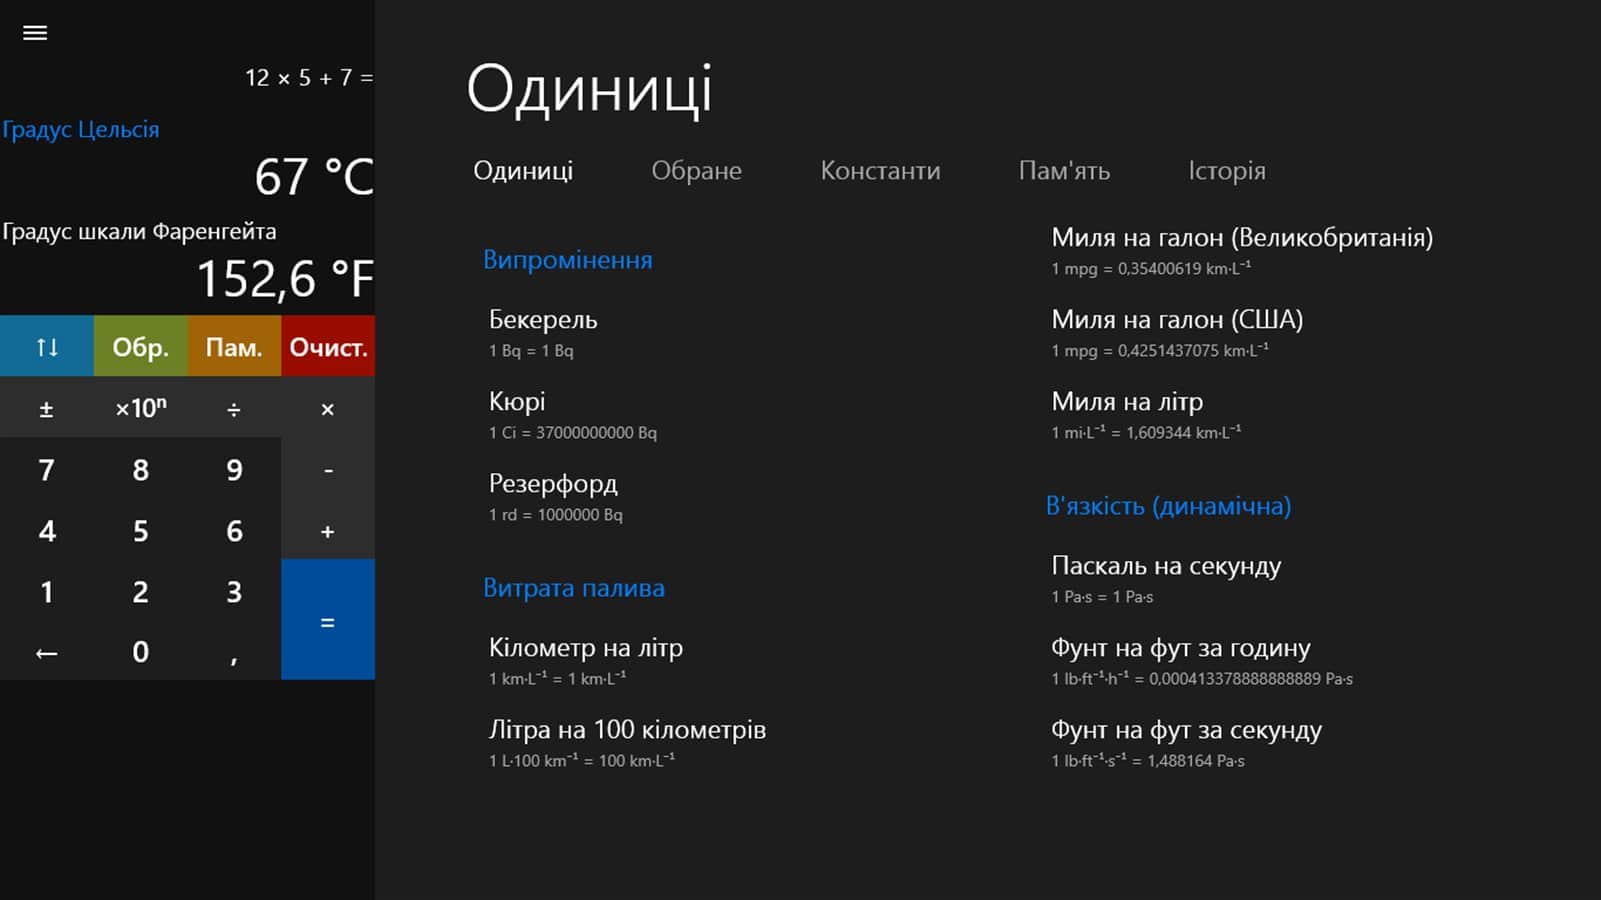The height and width of the screenshot is (900, 1601).
Task: Click the plus-minus sign toggle key
Action: 46,409
